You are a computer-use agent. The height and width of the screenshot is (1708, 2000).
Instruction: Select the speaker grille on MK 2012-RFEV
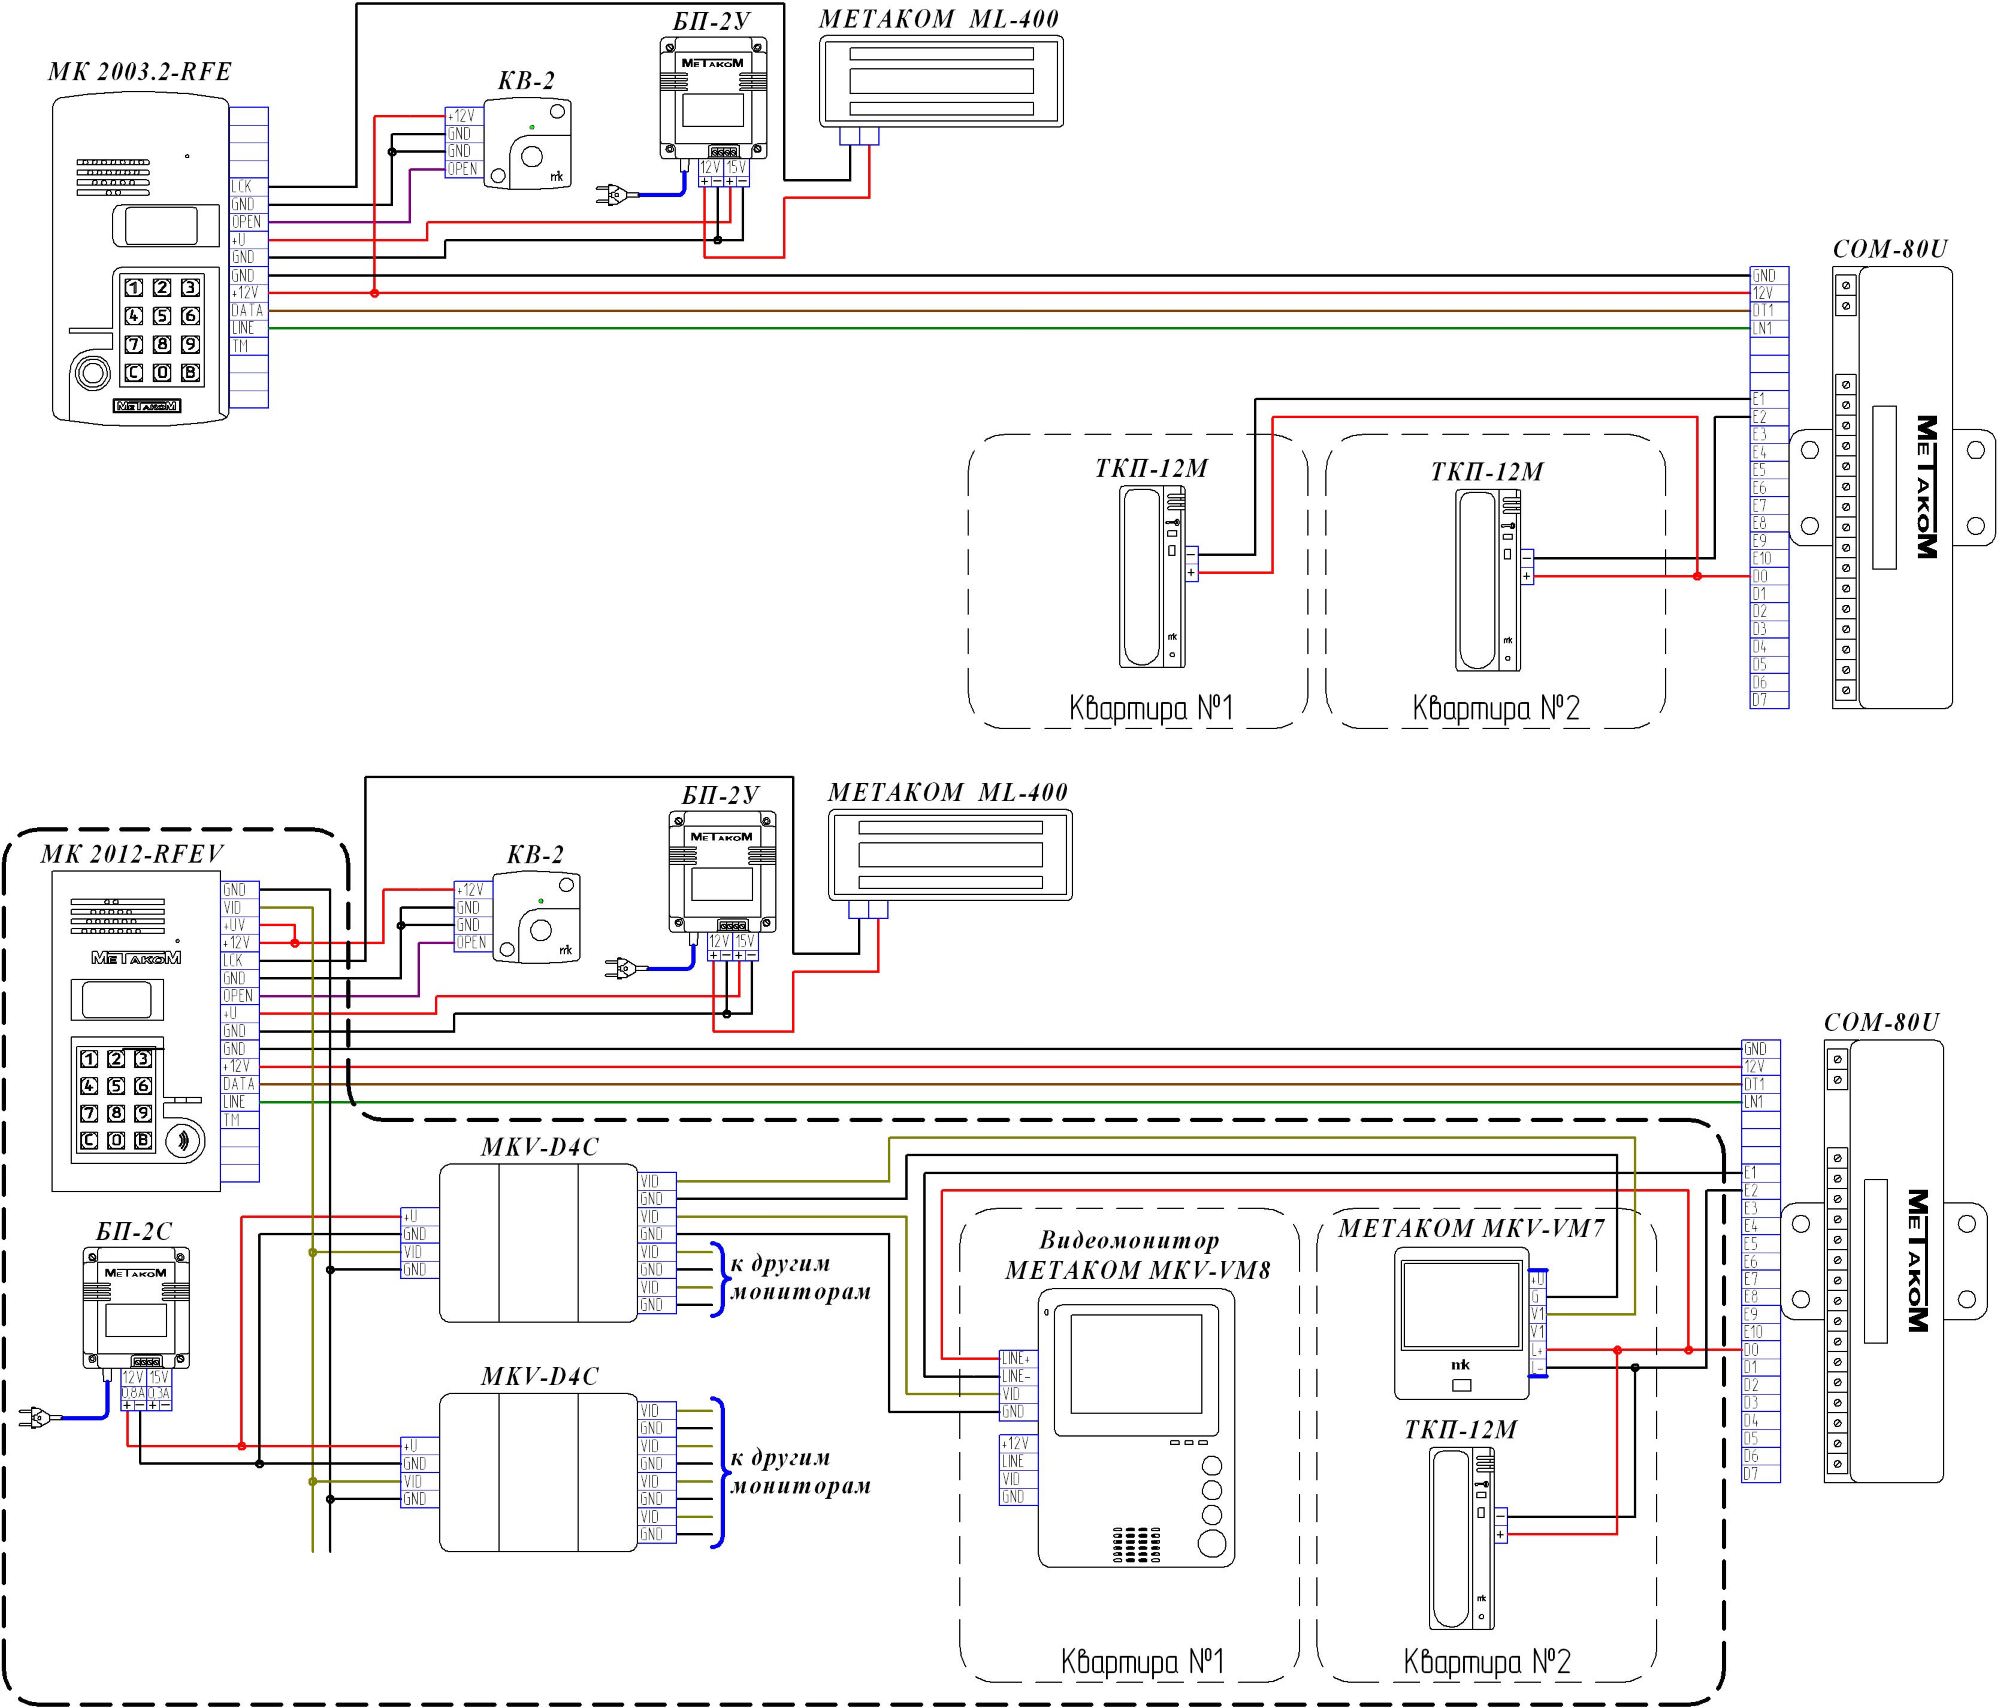(117, 915)
